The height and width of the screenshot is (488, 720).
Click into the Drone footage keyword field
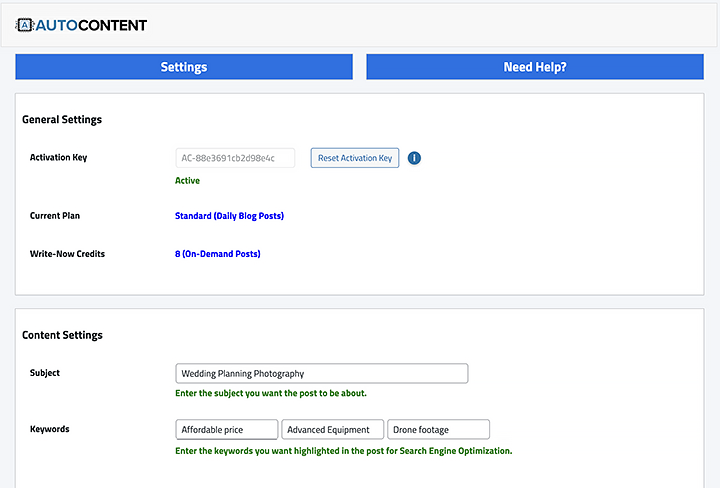coord(438,430)
